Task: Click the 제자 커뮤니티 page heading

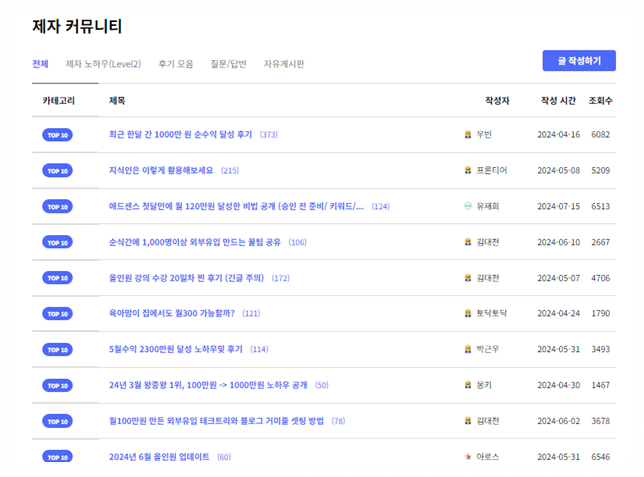Action: 77,26
